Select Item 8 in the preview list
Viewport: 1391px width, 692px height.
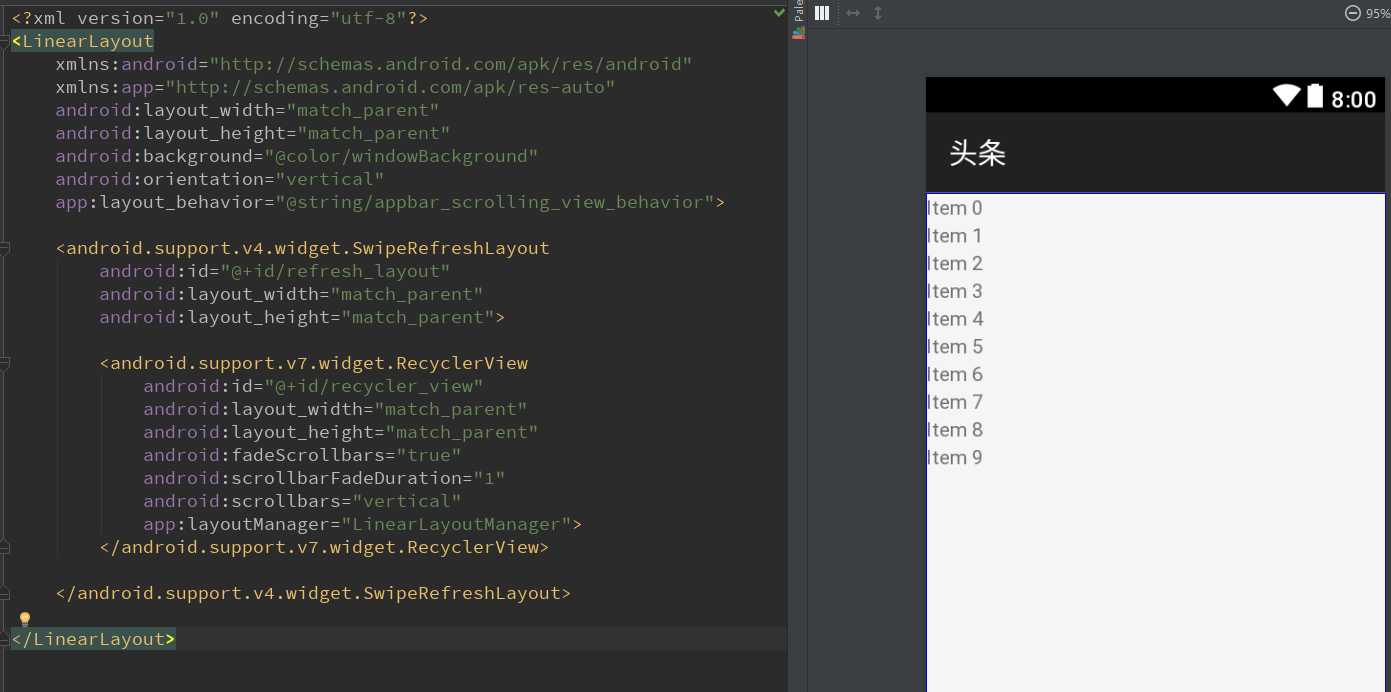tap(955, 429)
